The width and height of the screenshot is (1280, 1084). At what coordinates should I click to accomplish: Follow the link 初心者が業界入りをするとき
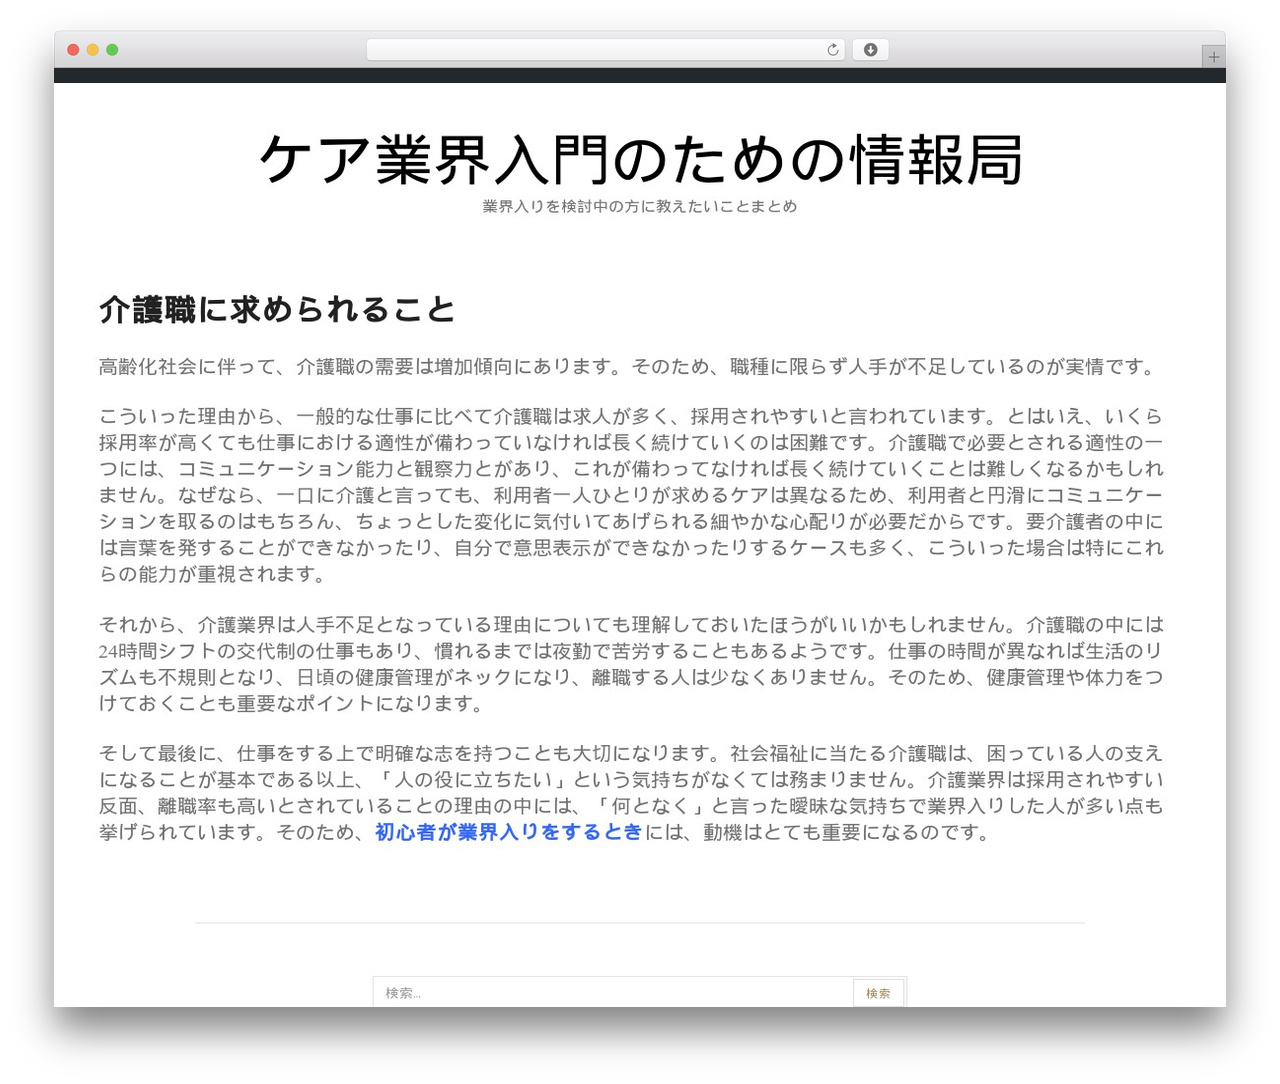pyautogui.click(x=508, y=832)
